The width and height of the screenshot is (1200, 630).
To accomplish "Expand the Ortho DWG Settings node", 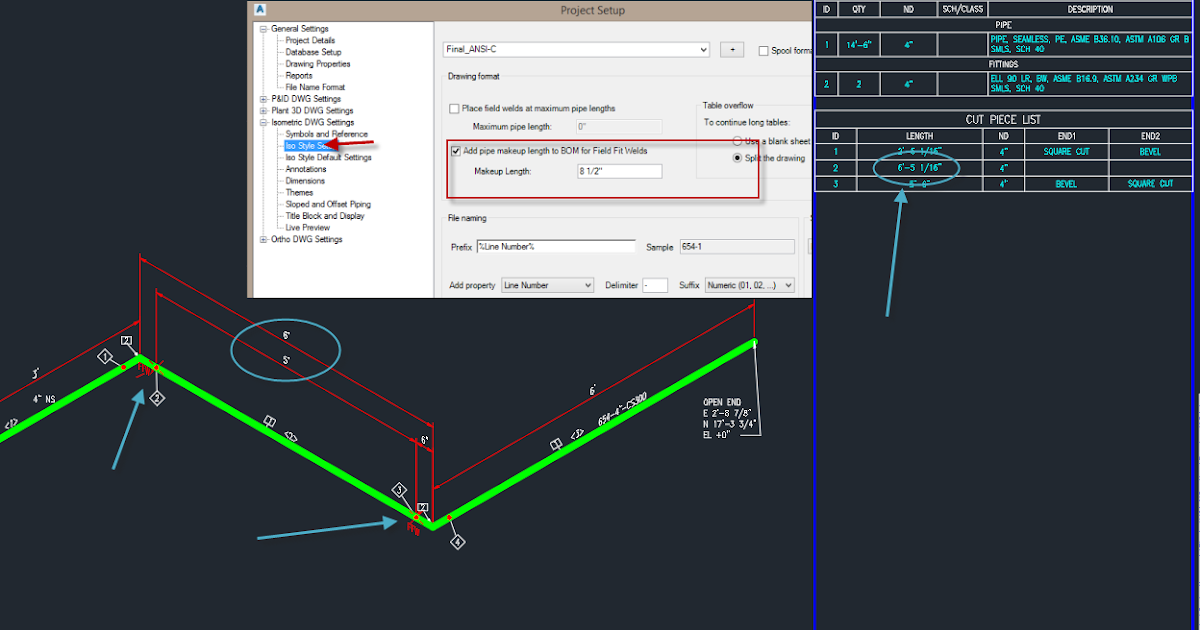I will coord(261,238).
